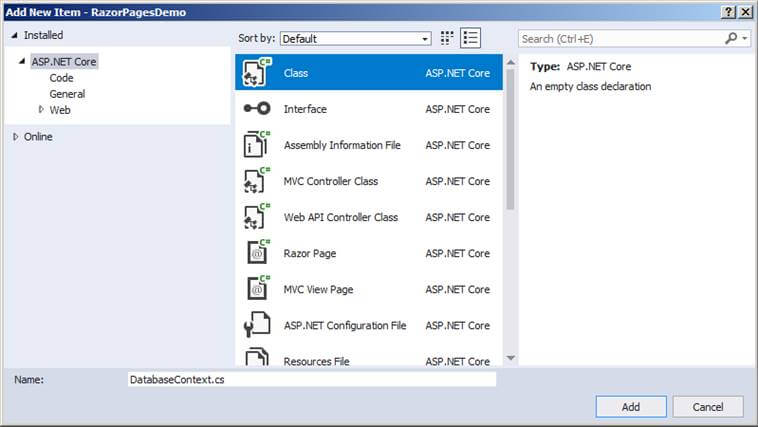The image size is (758, 427).
Task: Select the Class template icon
Action: pos(256,73)
